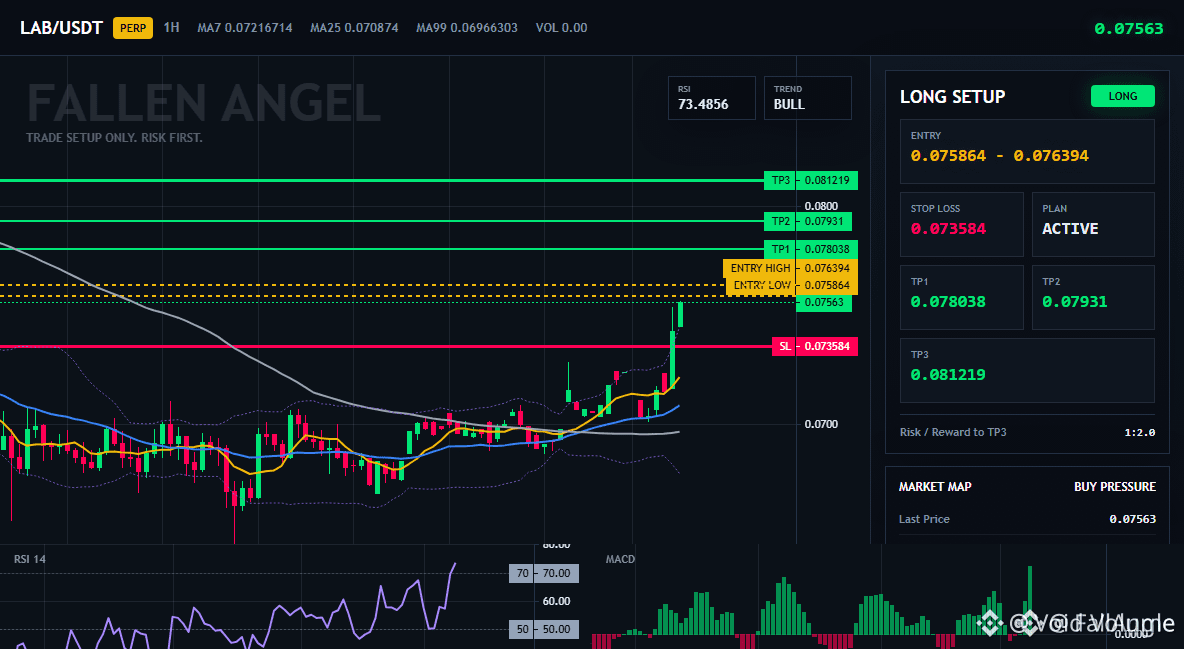
Task: Select the yellow PERP badge
Action: tap(133, 28)
